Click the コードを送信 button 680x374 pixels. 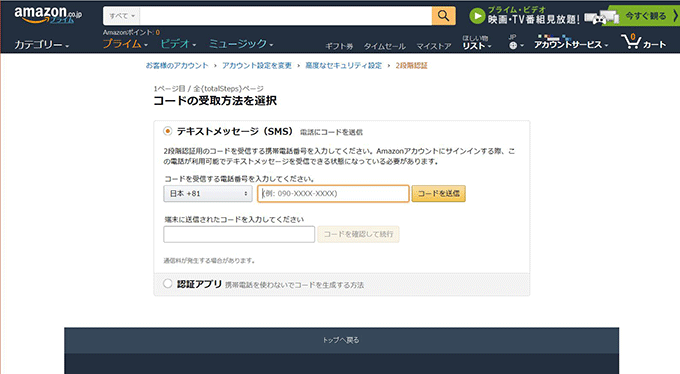click(438, 194)
